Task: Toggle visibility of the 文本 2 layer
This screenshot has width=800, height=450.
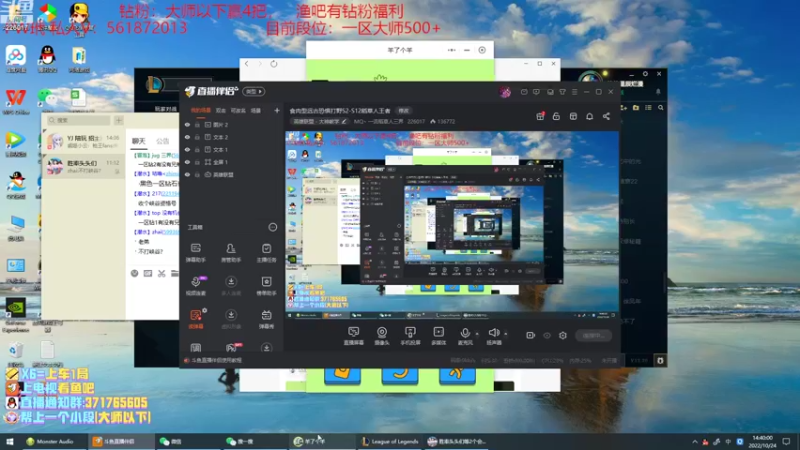Action: click(x=187, y=137)
